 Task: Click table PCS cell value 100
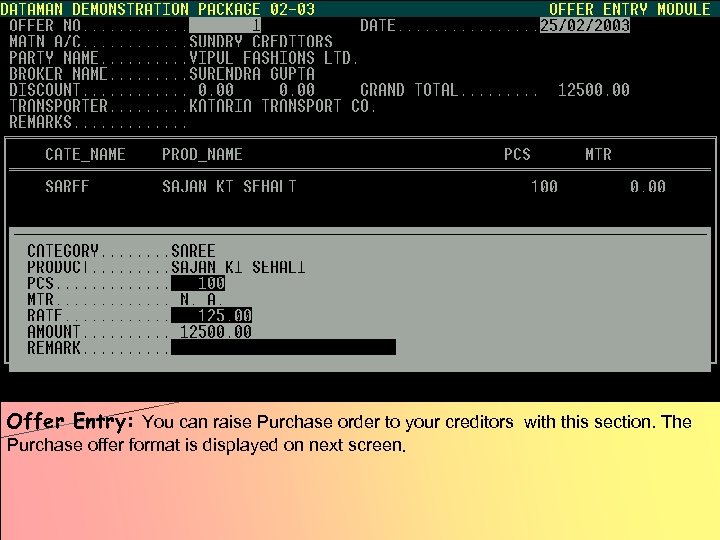544,186
